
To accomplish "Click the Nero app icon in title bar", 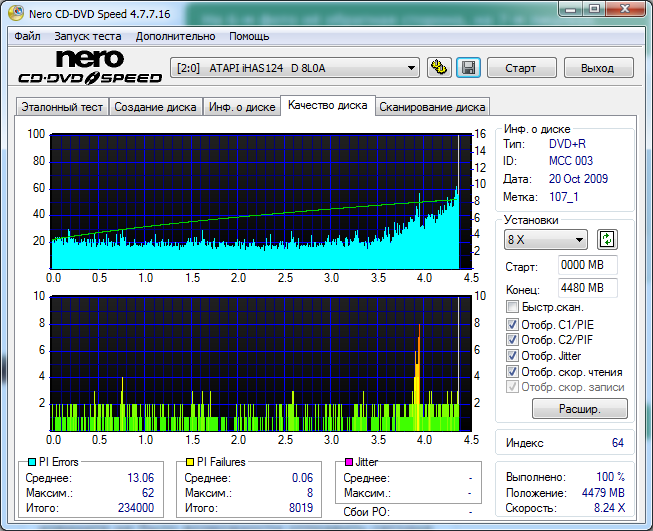I will (x=12, y=11).
